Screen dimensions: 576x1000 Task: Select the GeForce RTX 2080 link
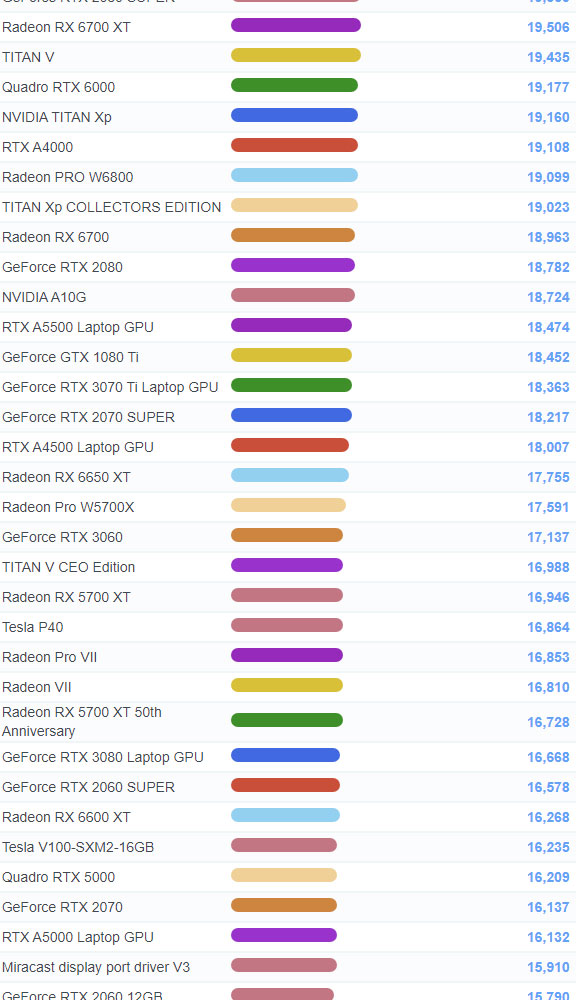pyautogui.click(x=63, y=267)
